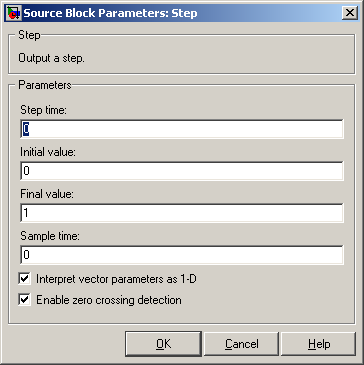Focus the Step time input field
The height and width of the screenshot is (365, 364).
[182, 129]
